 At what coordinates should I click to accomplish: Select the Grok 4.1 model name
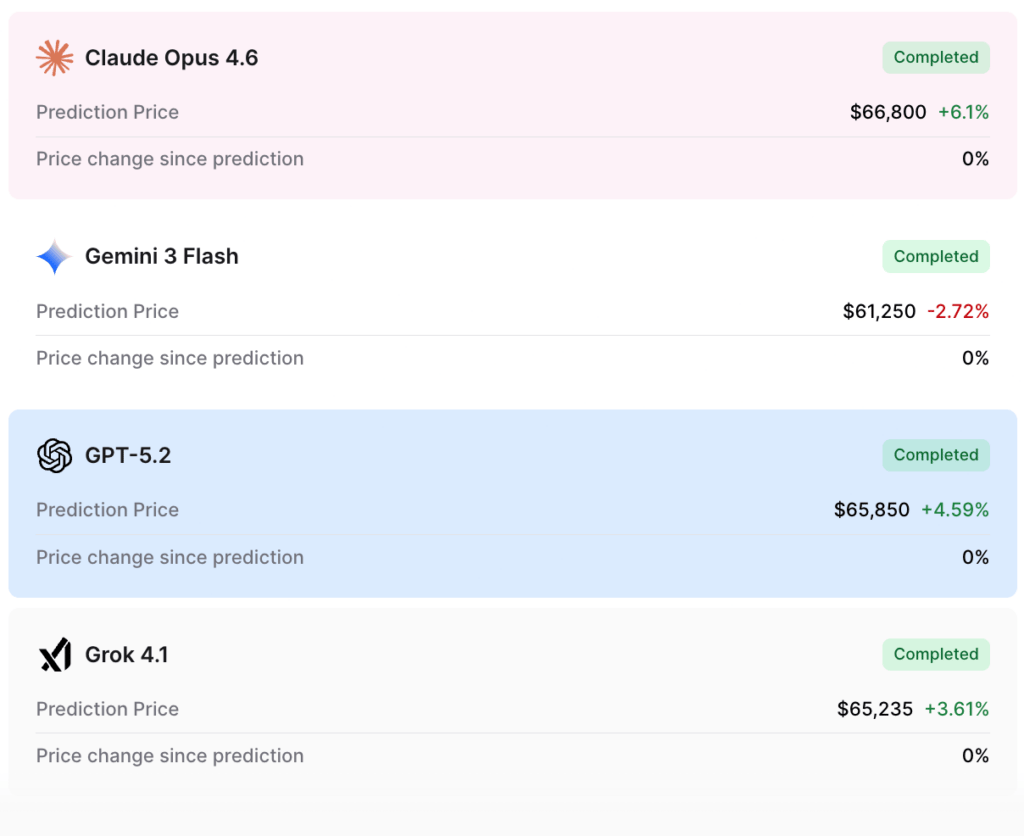(127, 654)
